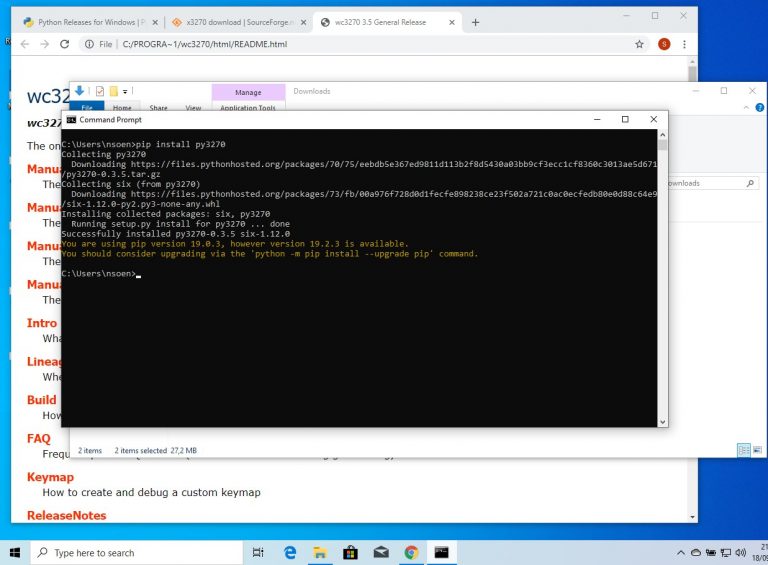768x565 pixels.
Task: Switch Explorer to details view
Action: 743,450
